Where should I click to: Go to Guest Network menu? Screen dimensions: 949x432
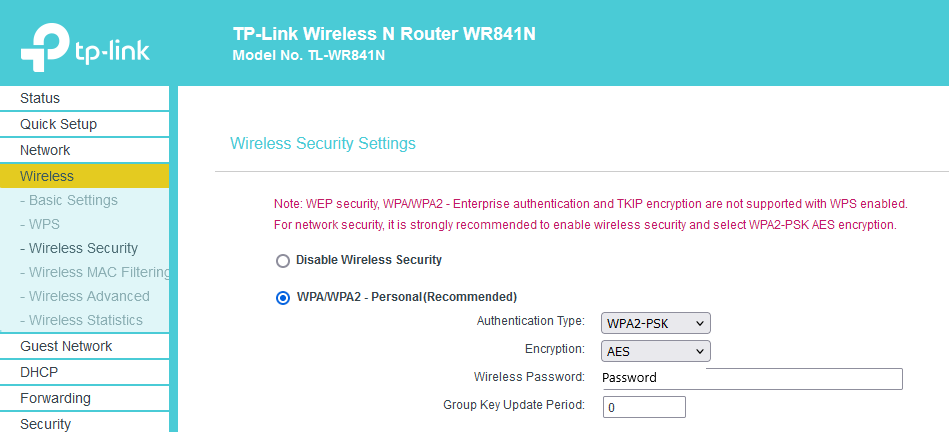84,346
